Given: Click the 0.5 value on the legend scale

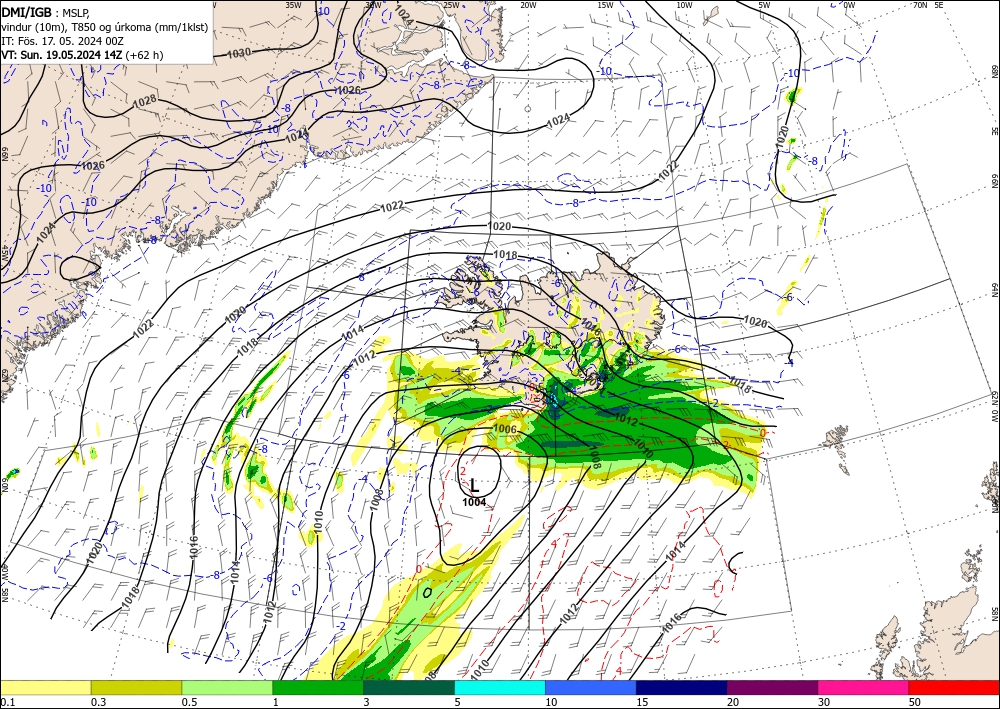Looking at the screenshot, I should [189, 702].
